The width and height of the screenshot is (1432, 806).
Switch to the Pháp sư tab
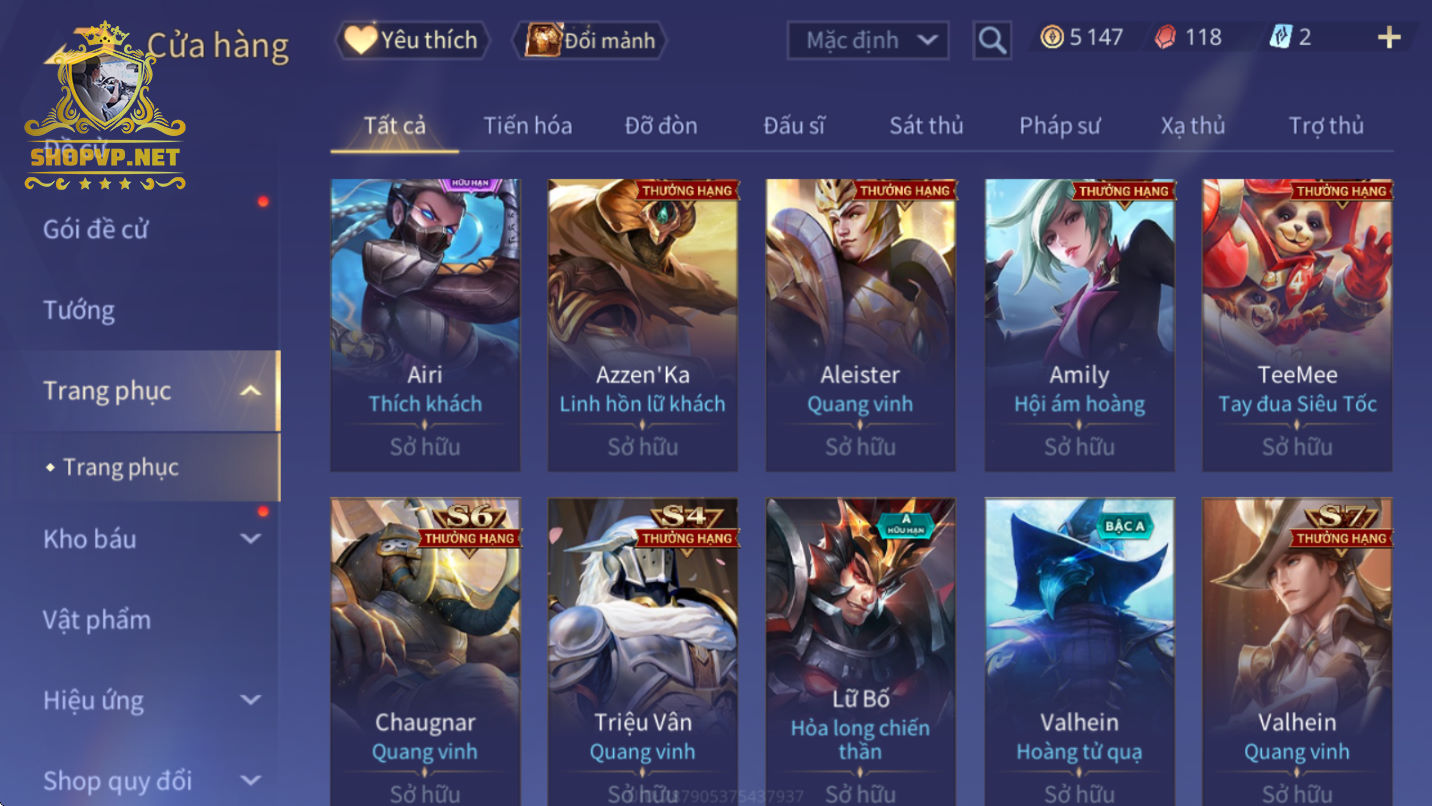point(1059,125)
